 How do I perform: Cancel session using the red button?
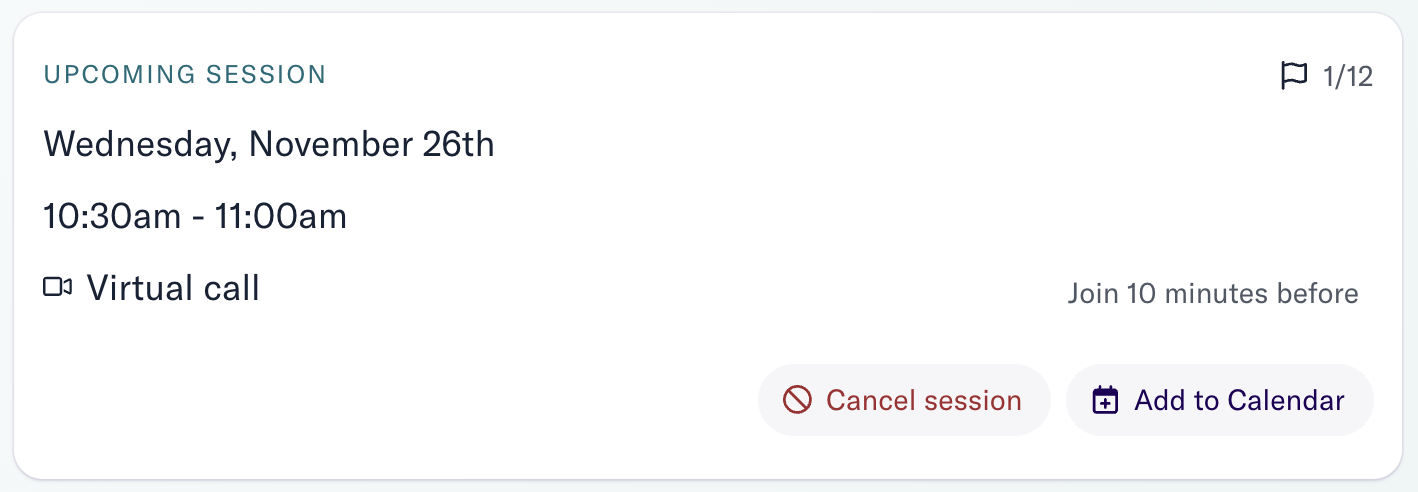(904, 400)
